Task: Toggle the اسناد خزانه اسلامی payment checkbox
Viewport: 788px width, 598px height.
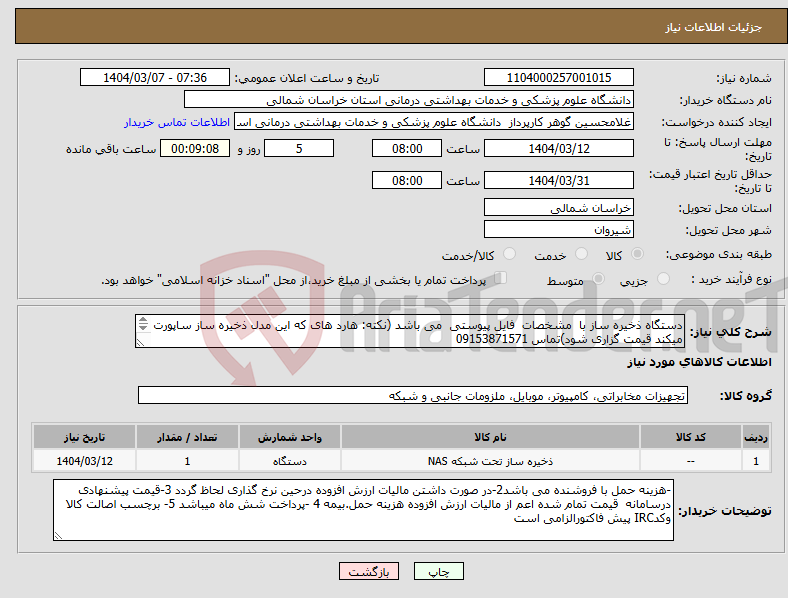Action: tap(500, 277)
